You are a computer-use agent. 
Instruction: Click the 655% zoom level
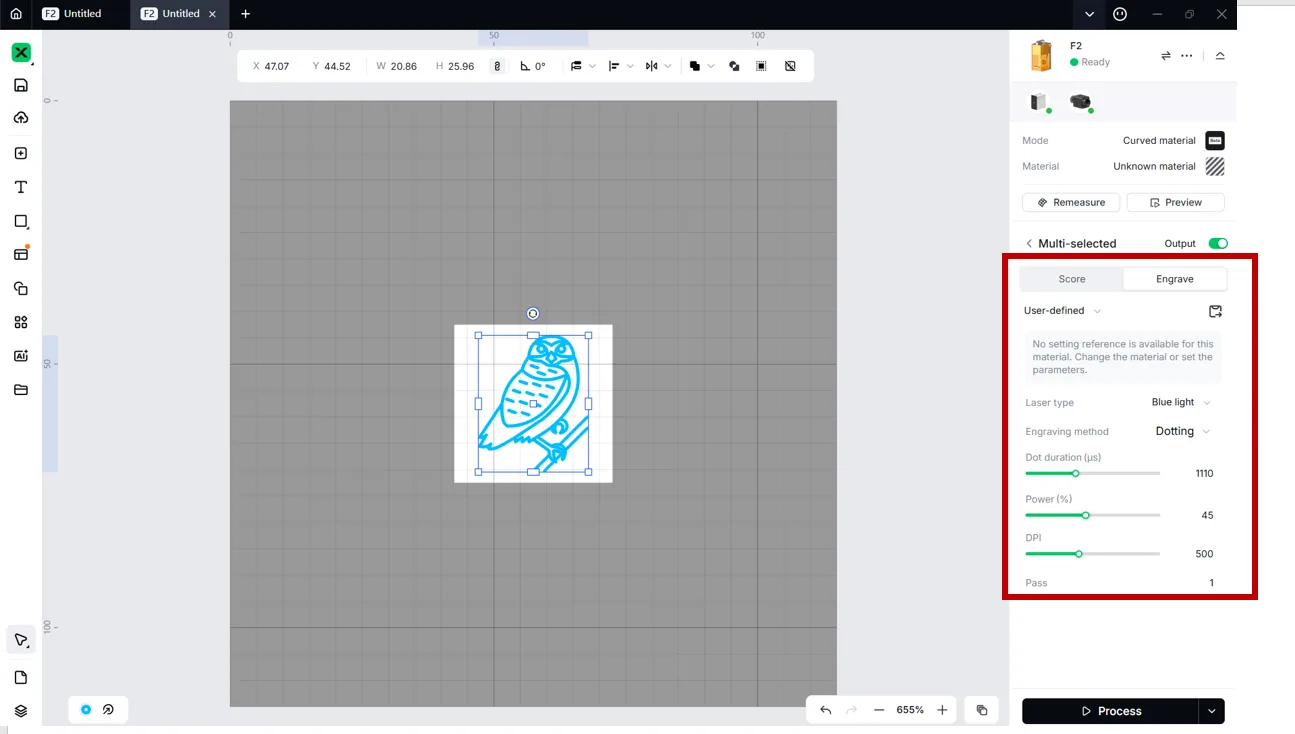coord(910,710)
